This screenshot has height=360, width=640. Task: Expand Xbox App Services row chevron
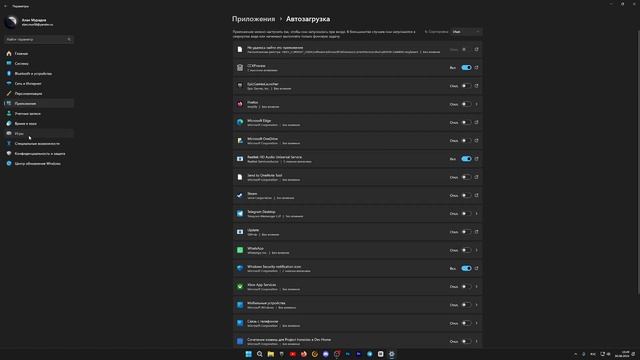476,287
